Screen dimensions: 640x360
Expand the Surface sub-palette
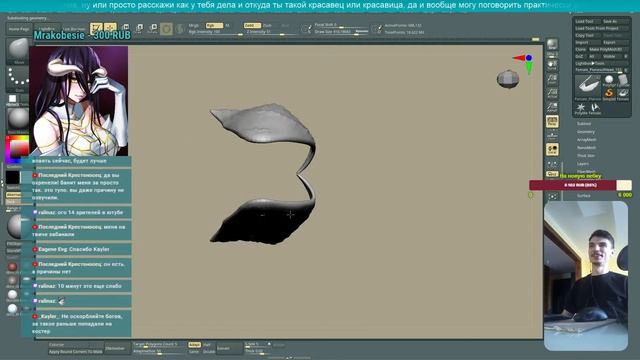point(584,196)
